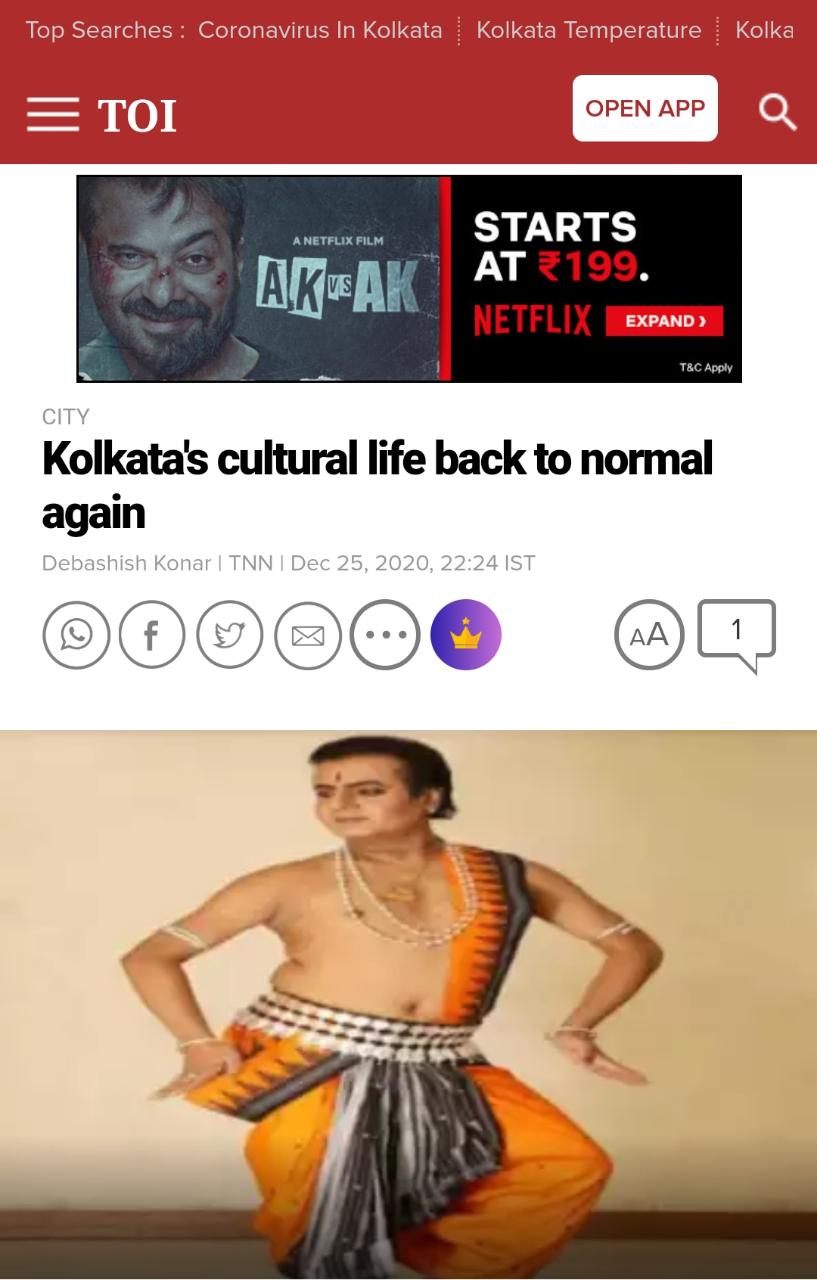The image size is (817, 1280).
Task: Open the AK vs AK Netflix banner
Action: tap(409, 279)
